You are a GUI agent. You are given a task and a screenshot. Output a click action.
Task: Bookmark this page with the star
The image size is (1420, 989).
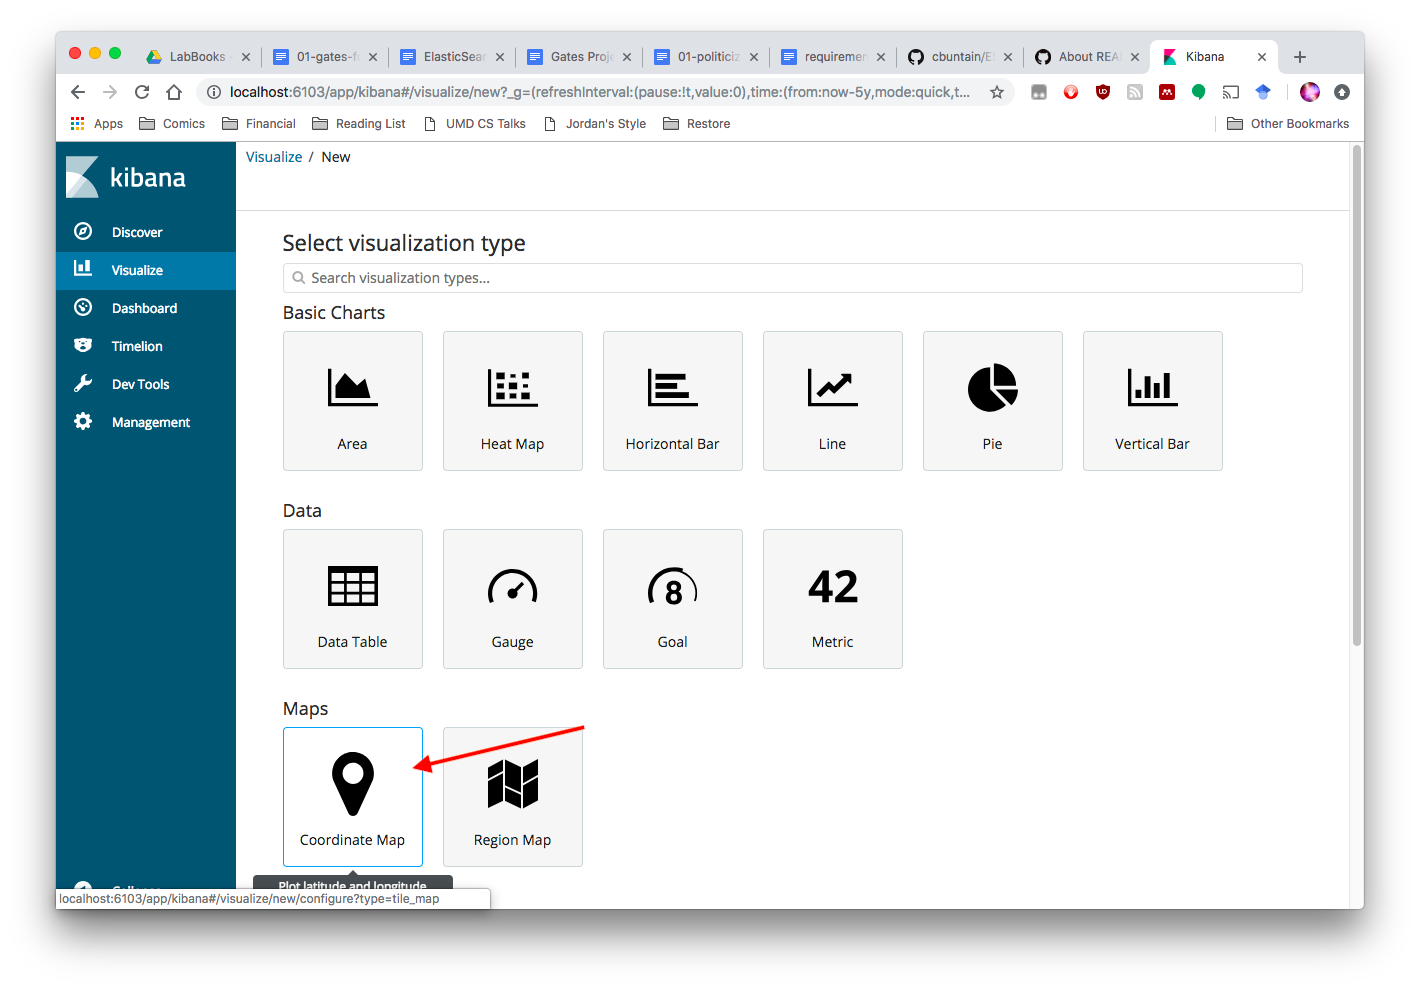click(x=997, y=92)
